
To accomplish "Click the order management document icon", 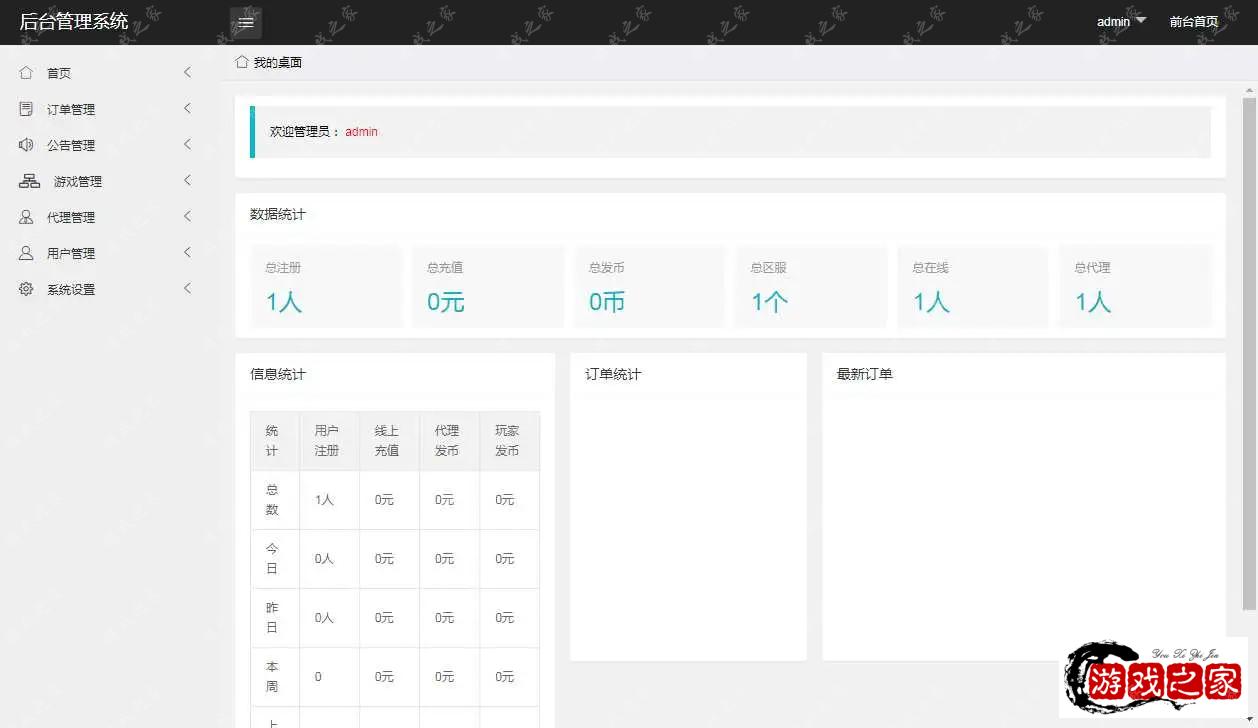I will [x=26, y=109].
